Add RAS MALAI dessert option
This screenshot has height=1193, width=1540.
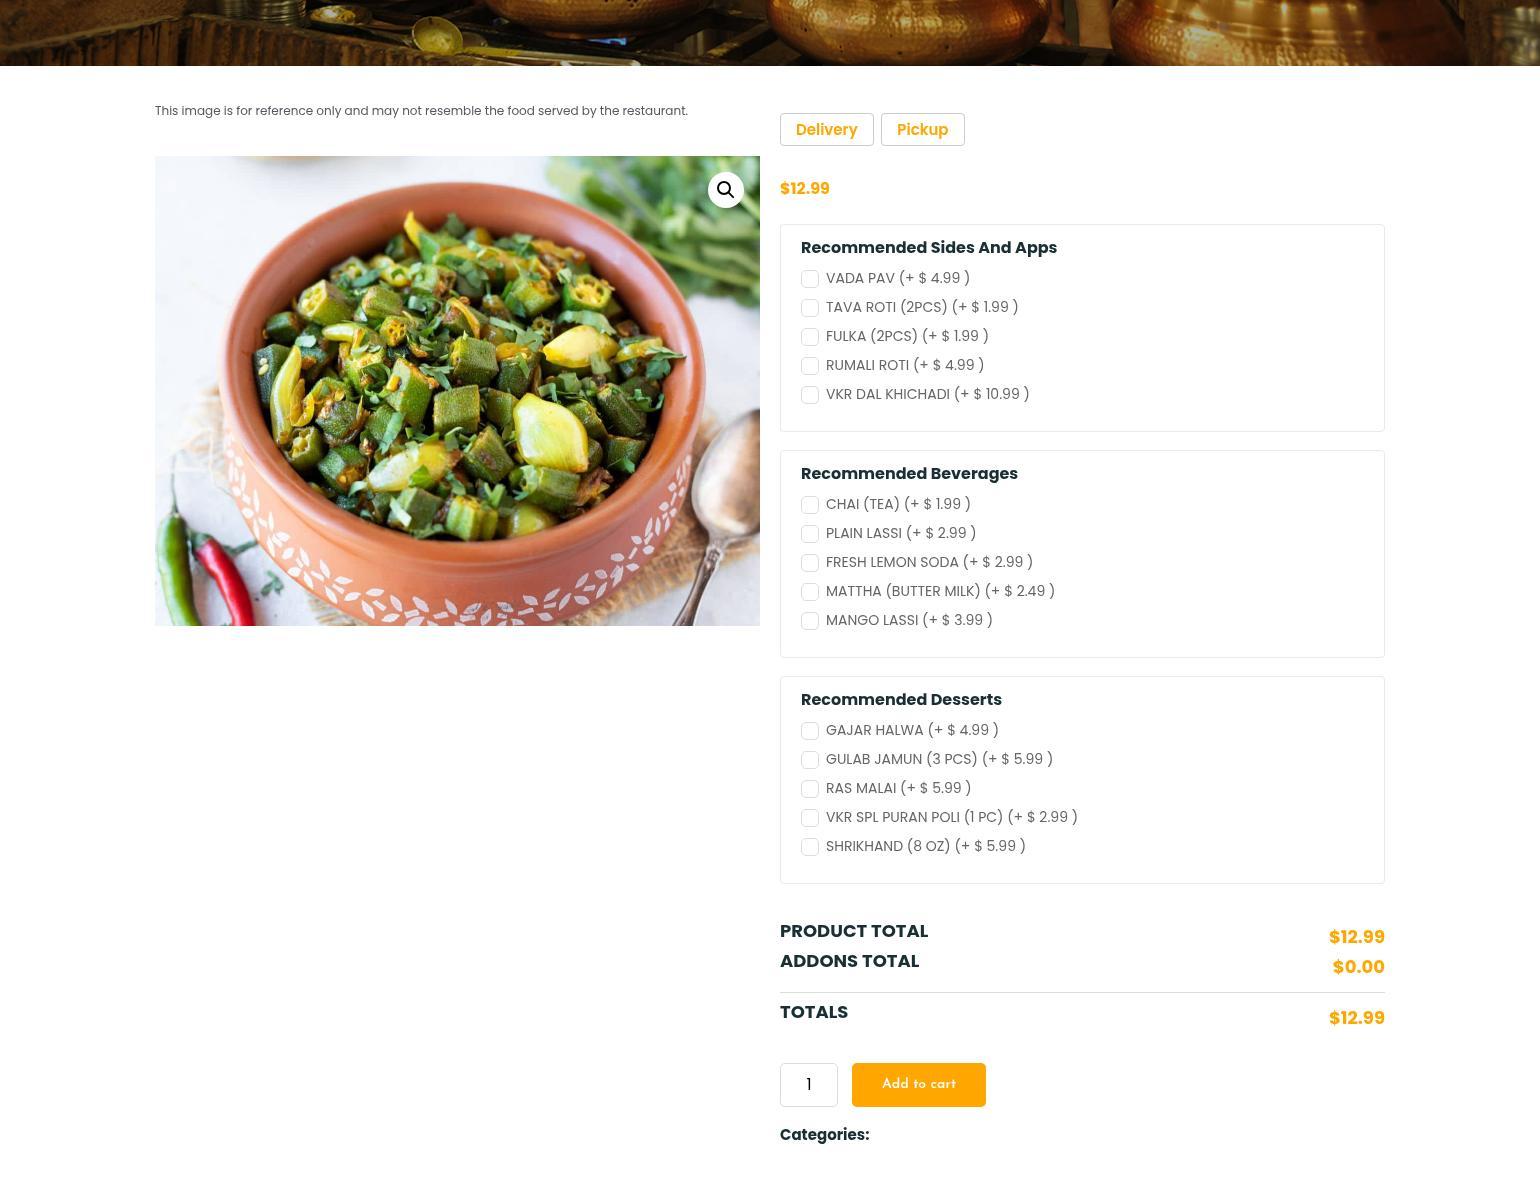point(810,789)
